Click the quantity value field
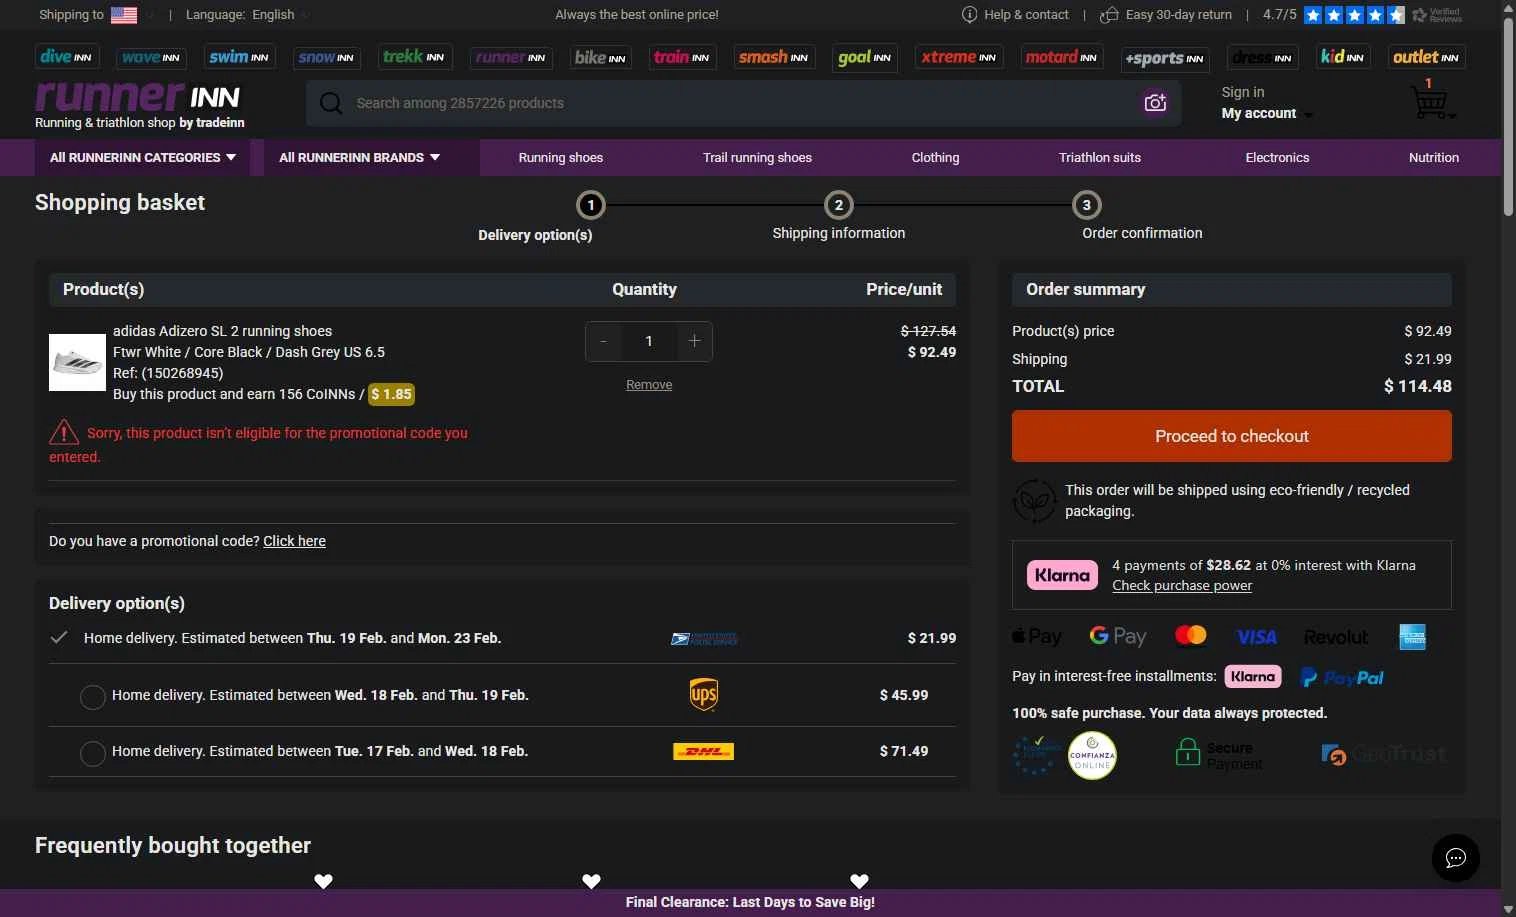The image size is (1516, 917). (x=649, y=342)
